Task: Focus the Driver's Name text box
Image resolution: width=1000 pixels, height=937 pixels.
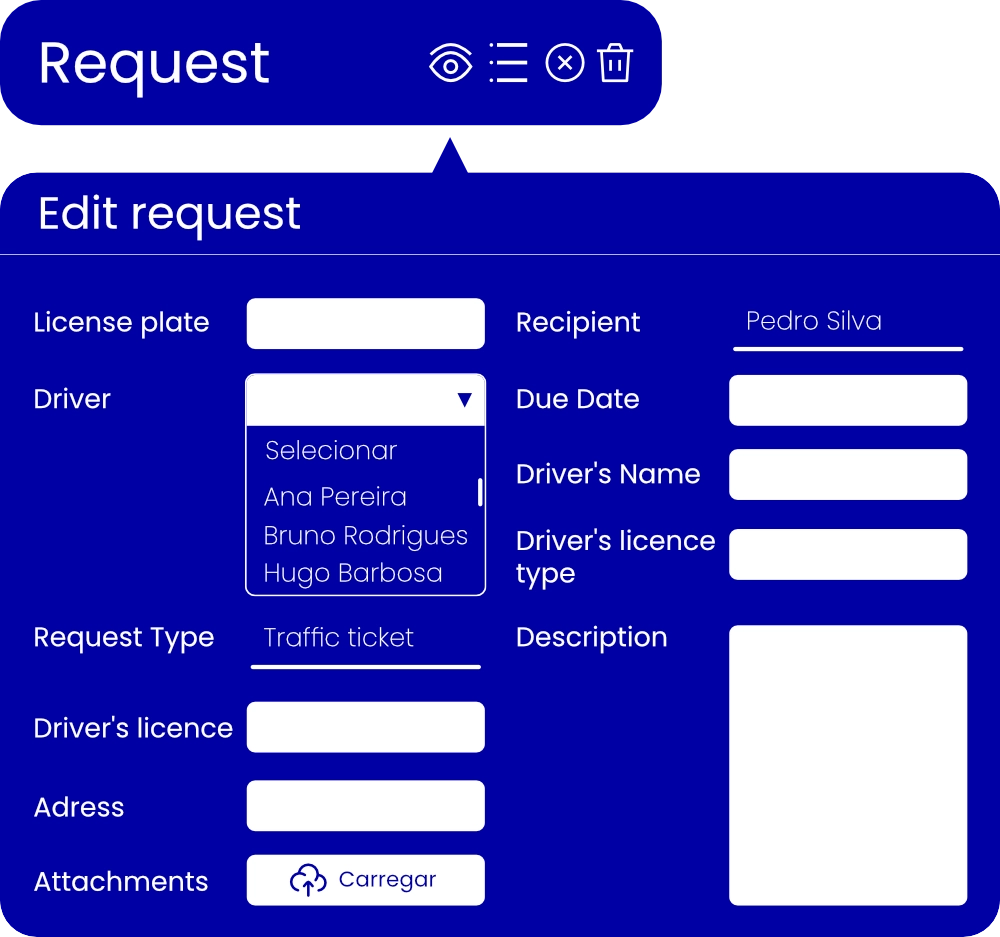Action: pos(847,475)
